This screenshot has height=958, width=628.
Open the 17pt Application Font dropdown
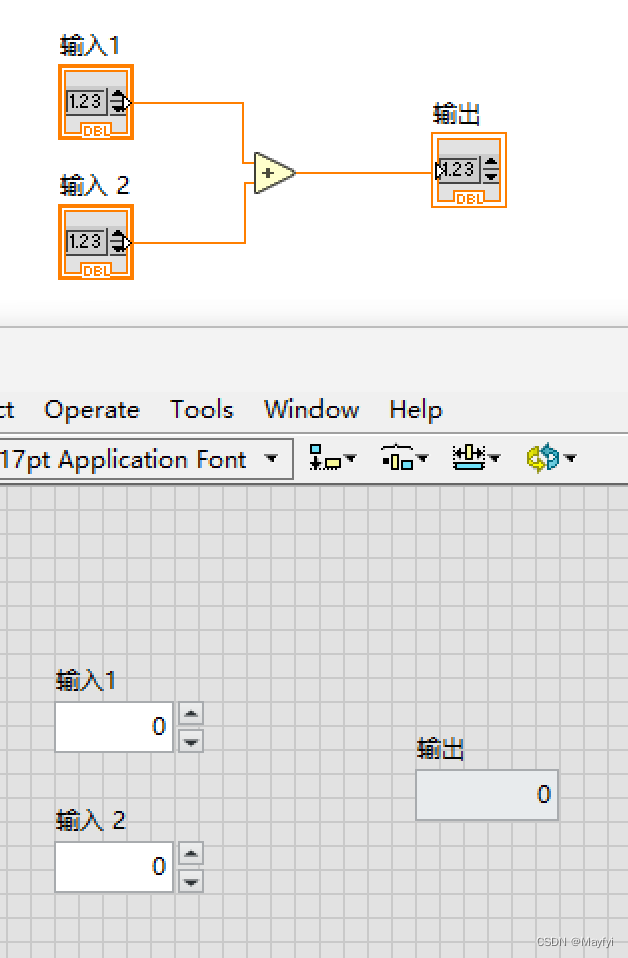[x=146, y=459]
